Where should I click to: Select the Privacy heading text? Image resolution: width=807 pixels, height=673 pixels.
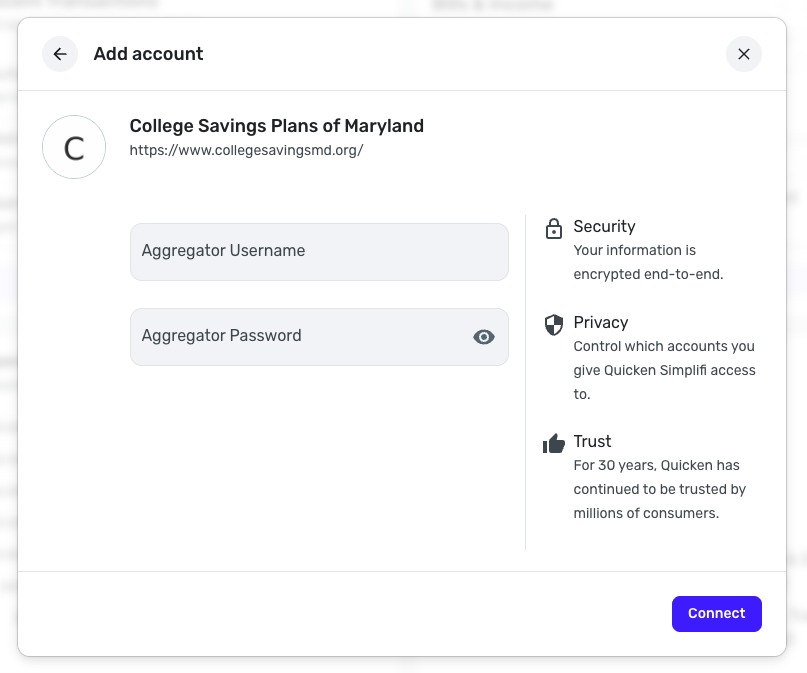pos(600,323)
